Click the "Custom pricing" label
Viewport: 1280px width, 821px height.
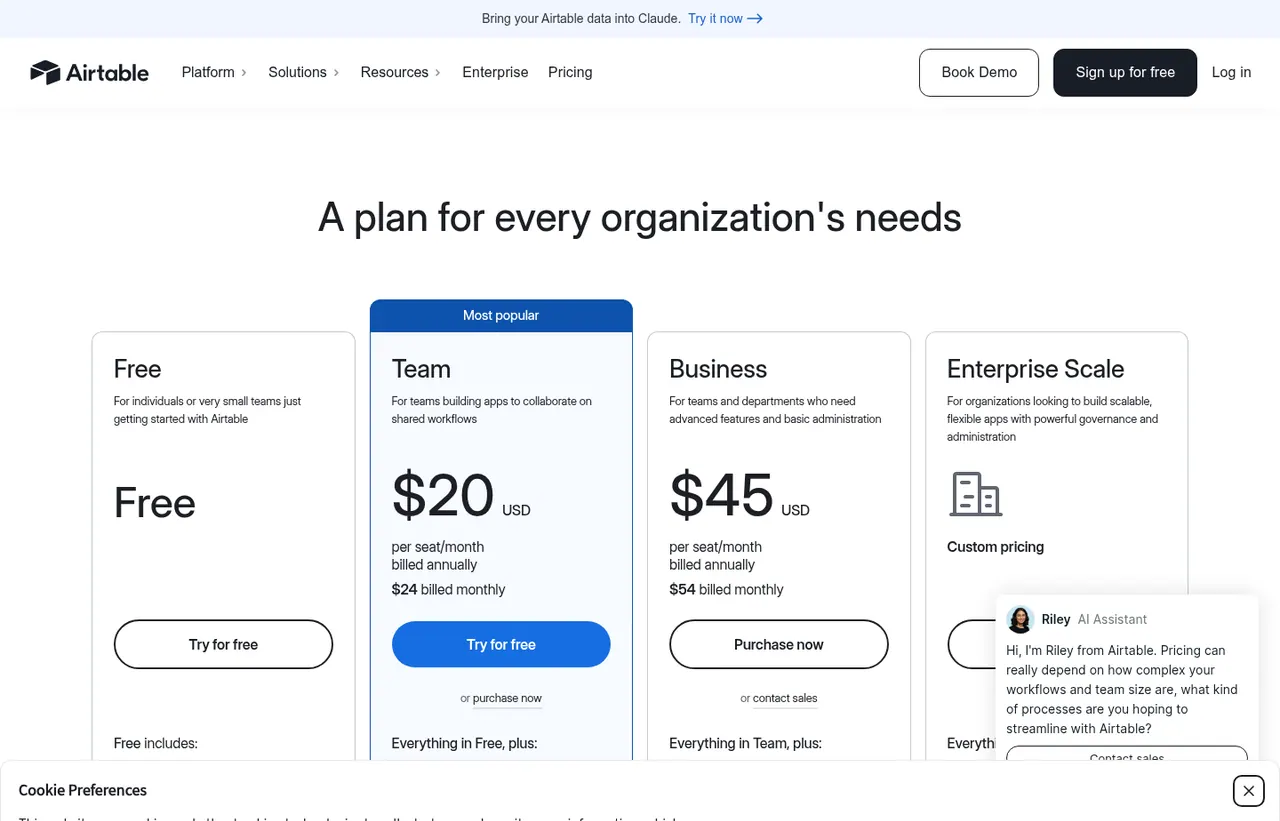(995, 547)
